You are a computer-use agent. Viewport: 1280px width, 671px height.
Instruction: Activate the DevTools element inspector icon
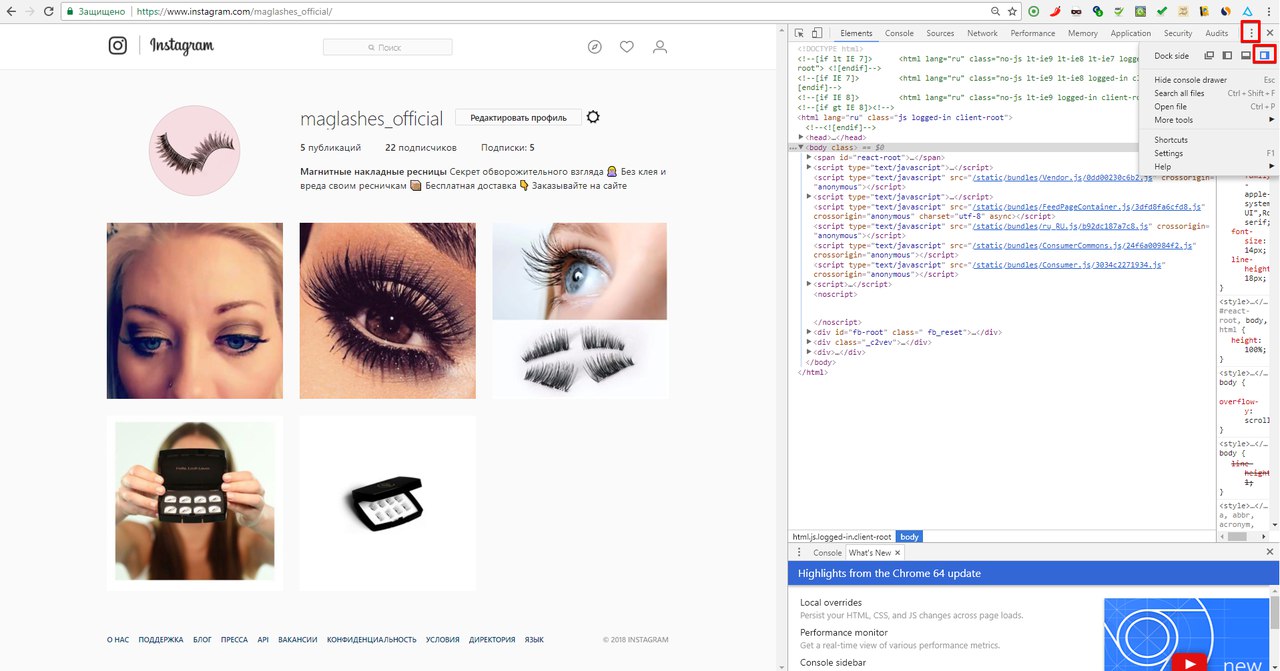[x=800, y=33]
